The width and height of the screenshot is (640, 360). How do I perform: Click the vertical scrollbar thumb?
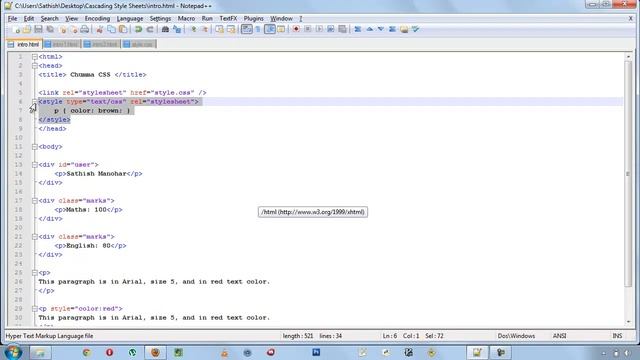coord(628,174)
